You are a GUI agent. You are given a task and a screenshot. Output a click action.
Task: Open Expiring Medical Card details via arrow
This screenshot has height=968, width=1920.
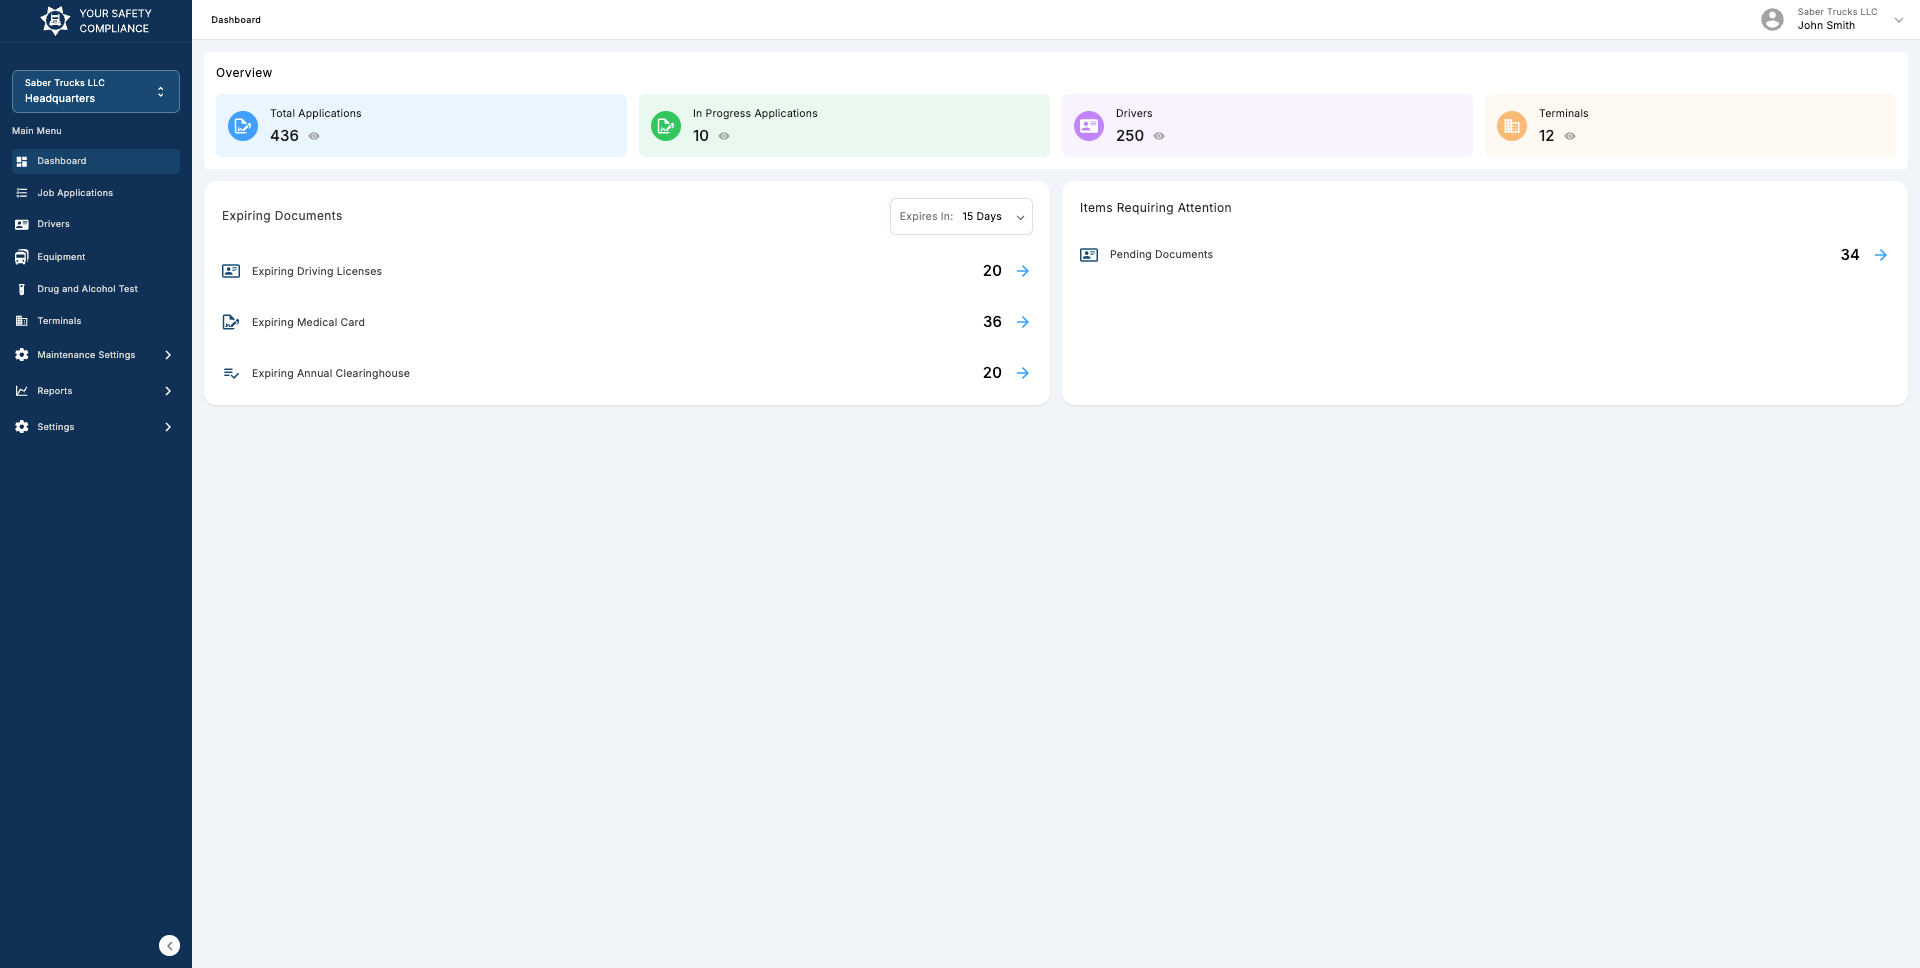(x=1022, y=322)
